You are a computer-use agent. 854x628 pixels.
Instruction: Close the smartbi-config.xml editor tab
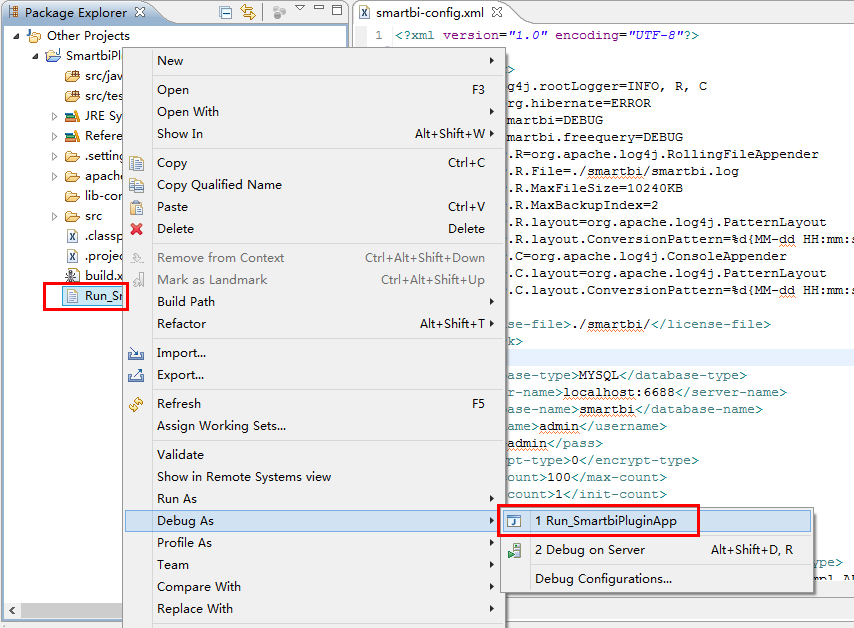pyautogui.click(x=497, y=11)
